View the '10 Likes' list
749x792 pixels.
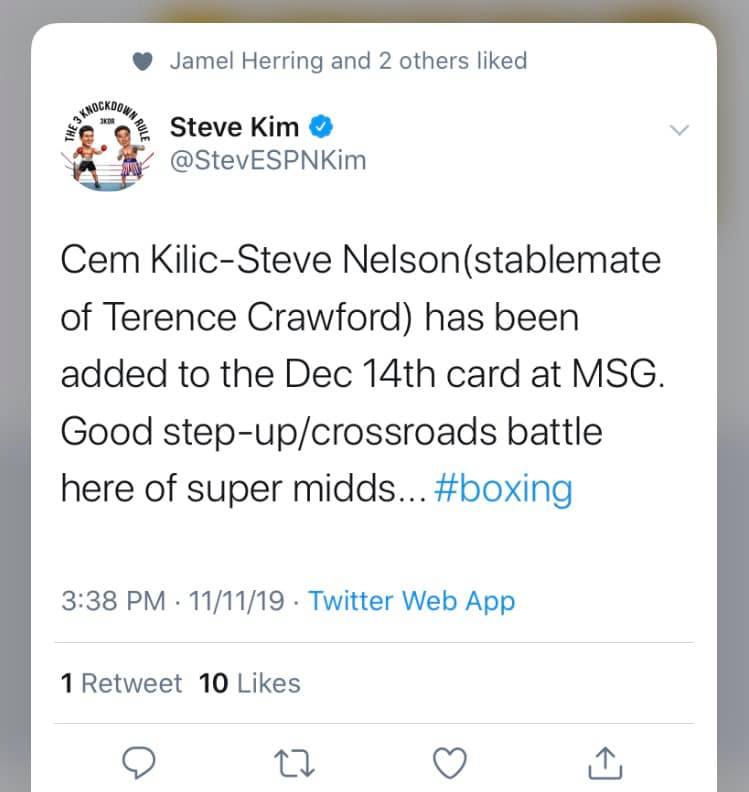250,683
